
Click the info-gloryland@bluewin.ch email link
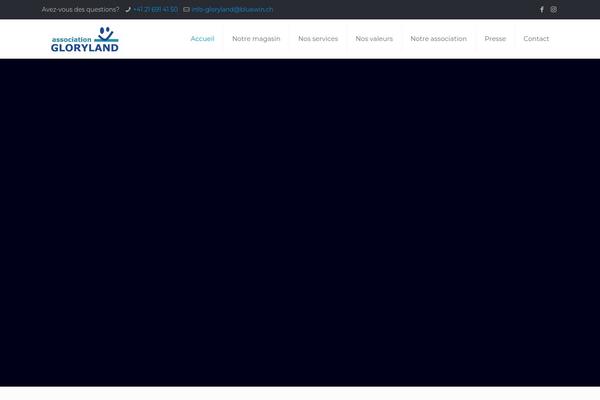tap(233, 10)
